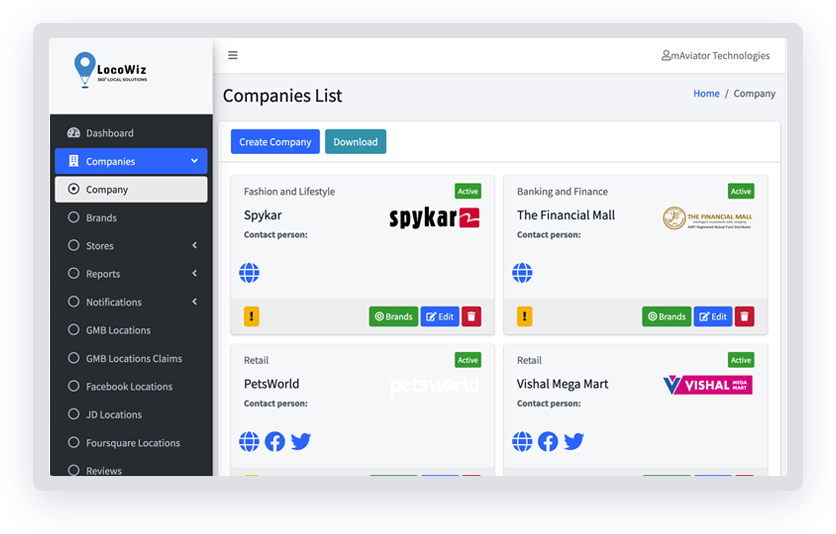Select the Company radio item in sidebar
The height and width of the screenshot is (534, 836).
(x=131, y=190)
